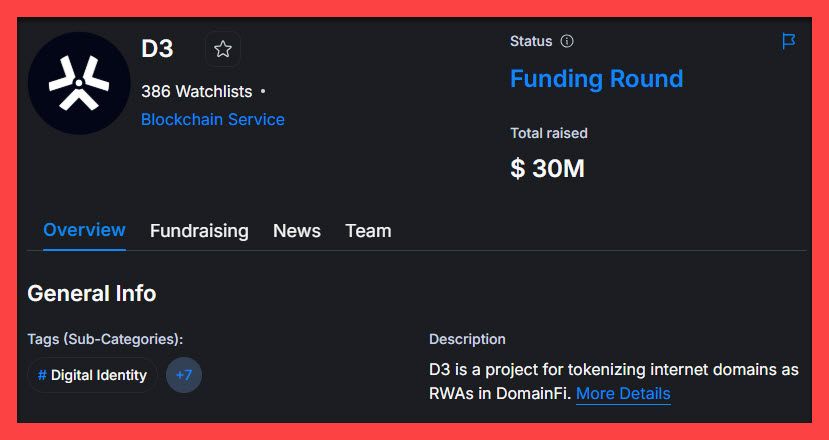The image size is (829, 440).
Task: Expand the +7 more tags badge
Action: [184, 375]
